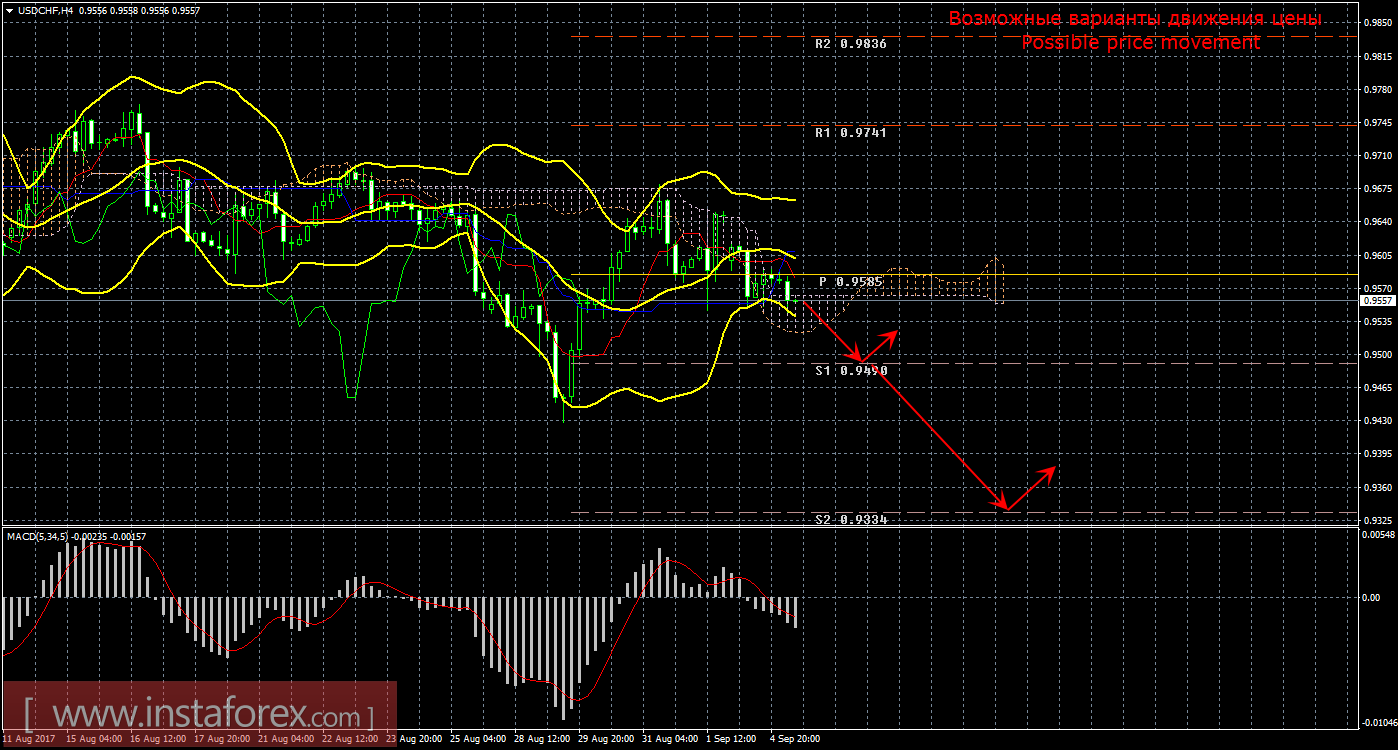Click the R2 0.9836 resistance label
The height and width of the screenshot is (750, 1398).
(851, 44)
